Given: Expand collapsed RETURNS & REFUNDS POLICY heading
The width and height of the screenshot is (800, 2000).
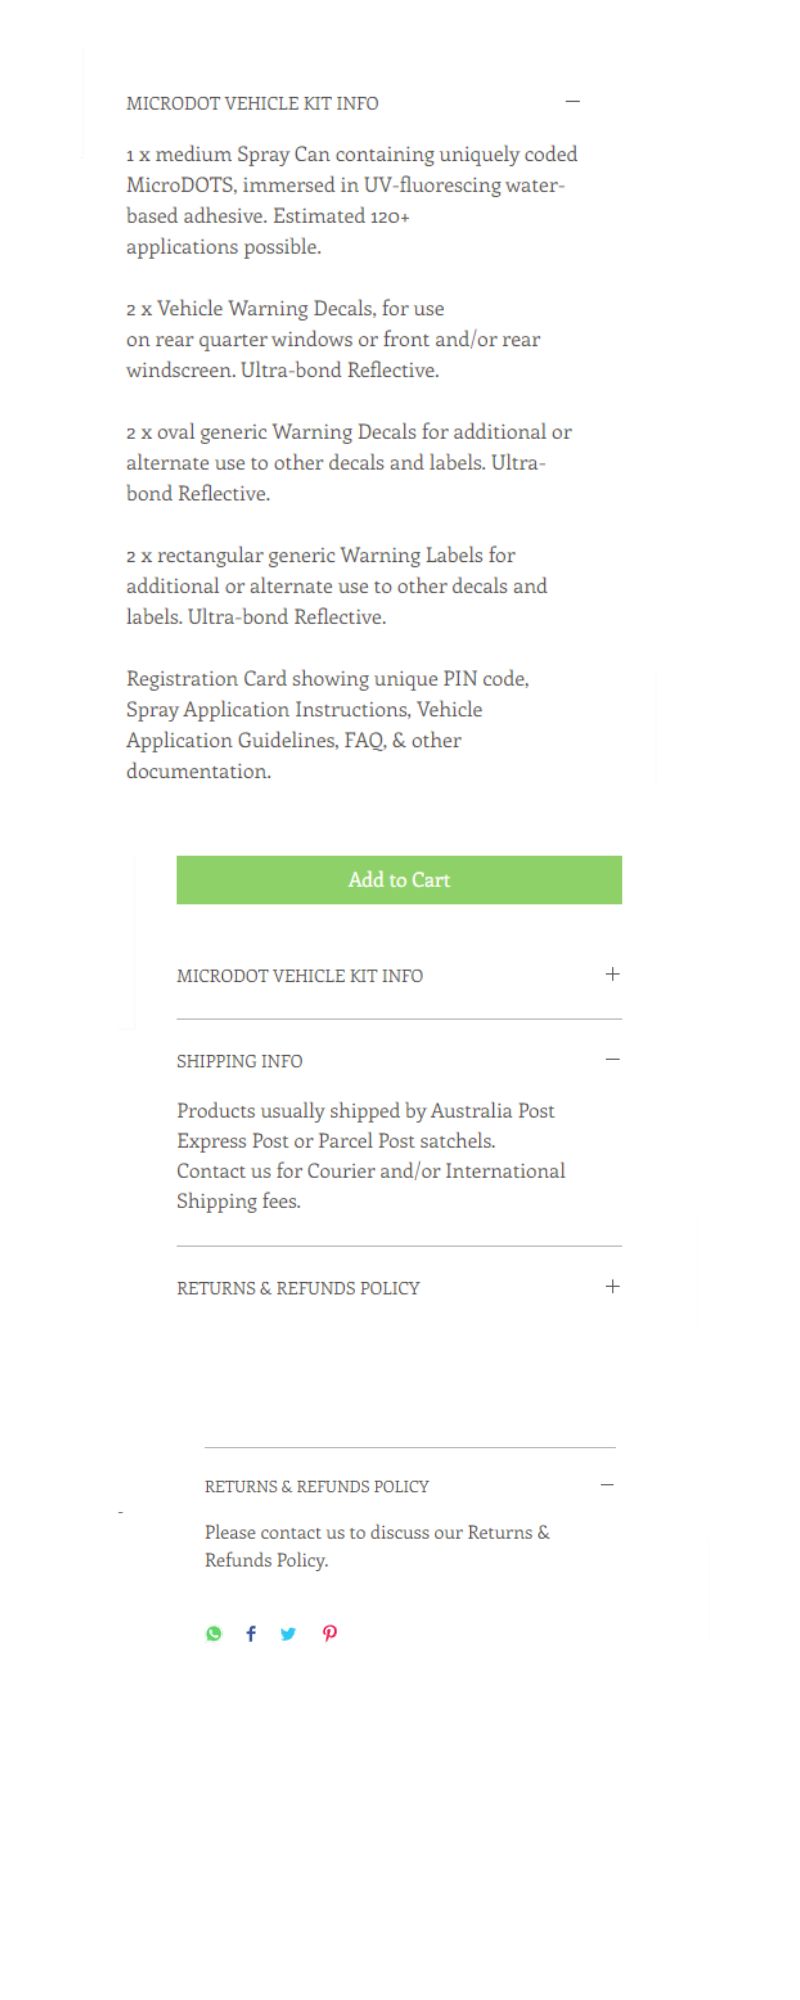Looking at the screenshot, I should coord(298,1288).
